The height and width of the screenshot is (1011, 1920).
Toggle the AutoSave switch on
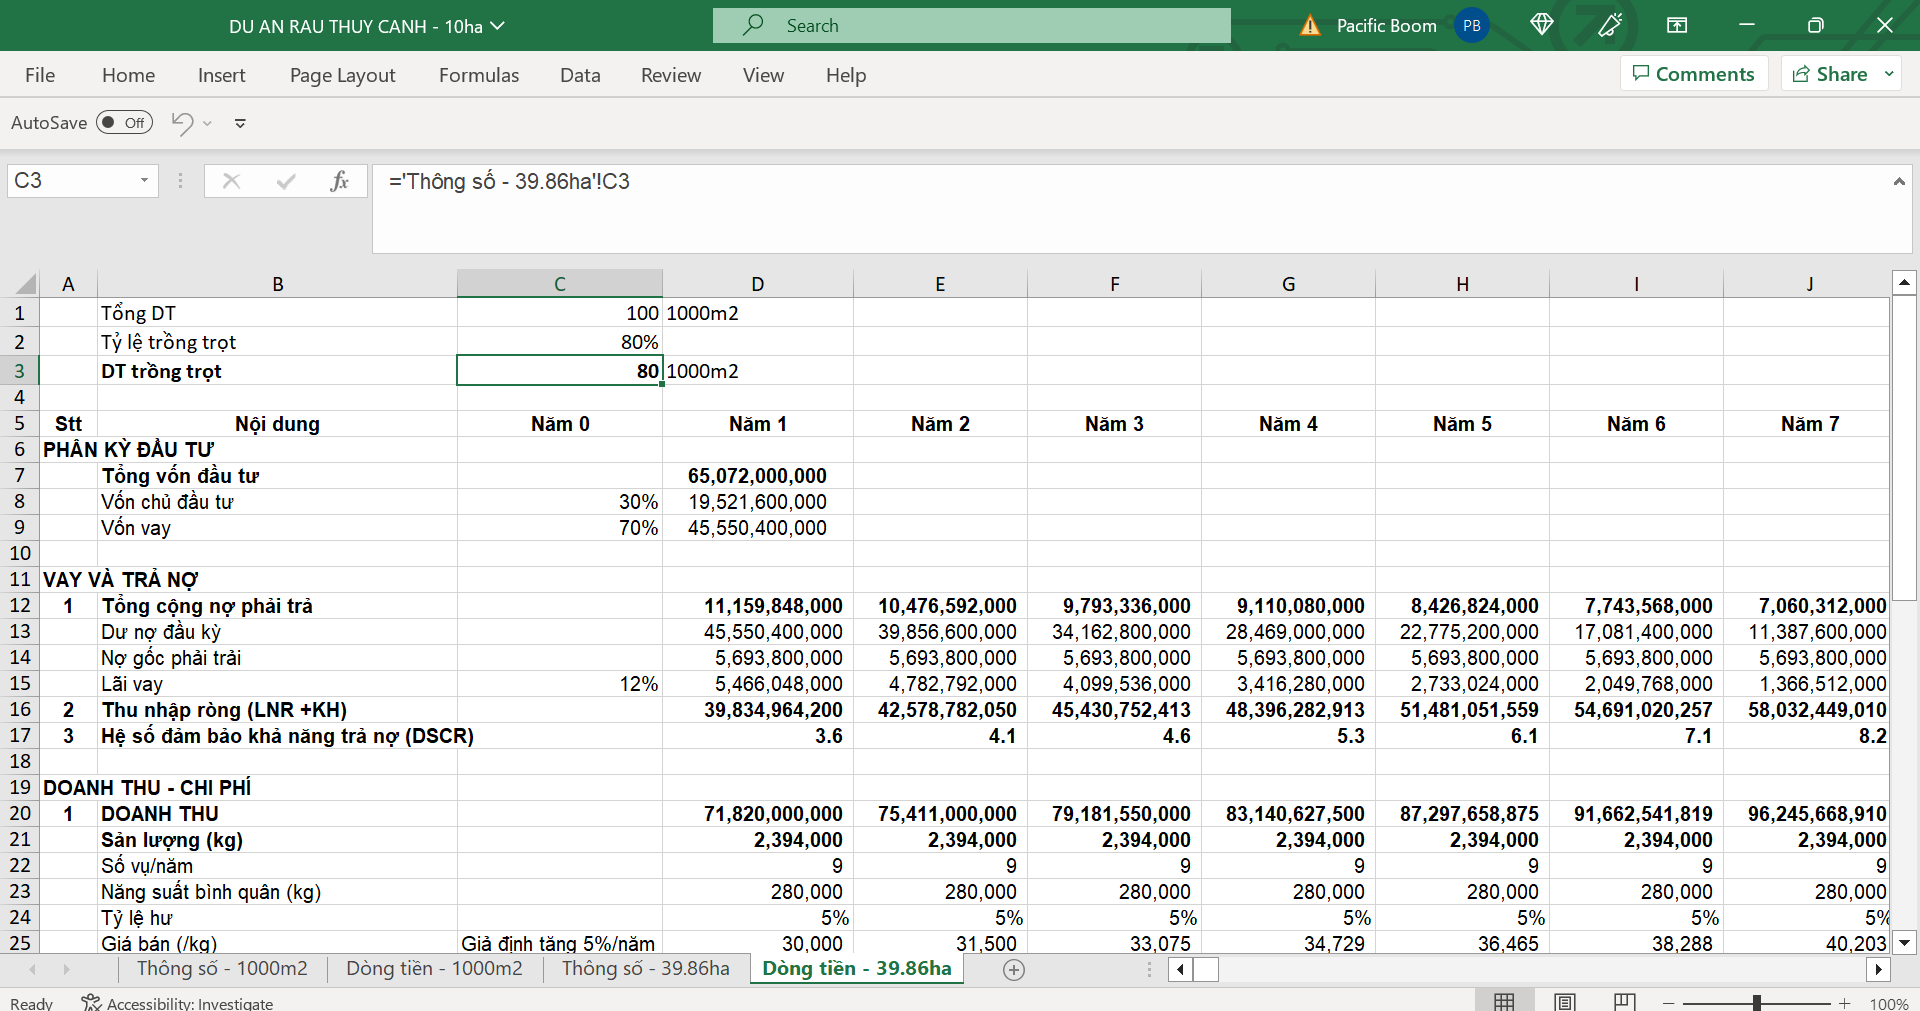point(124,123)
